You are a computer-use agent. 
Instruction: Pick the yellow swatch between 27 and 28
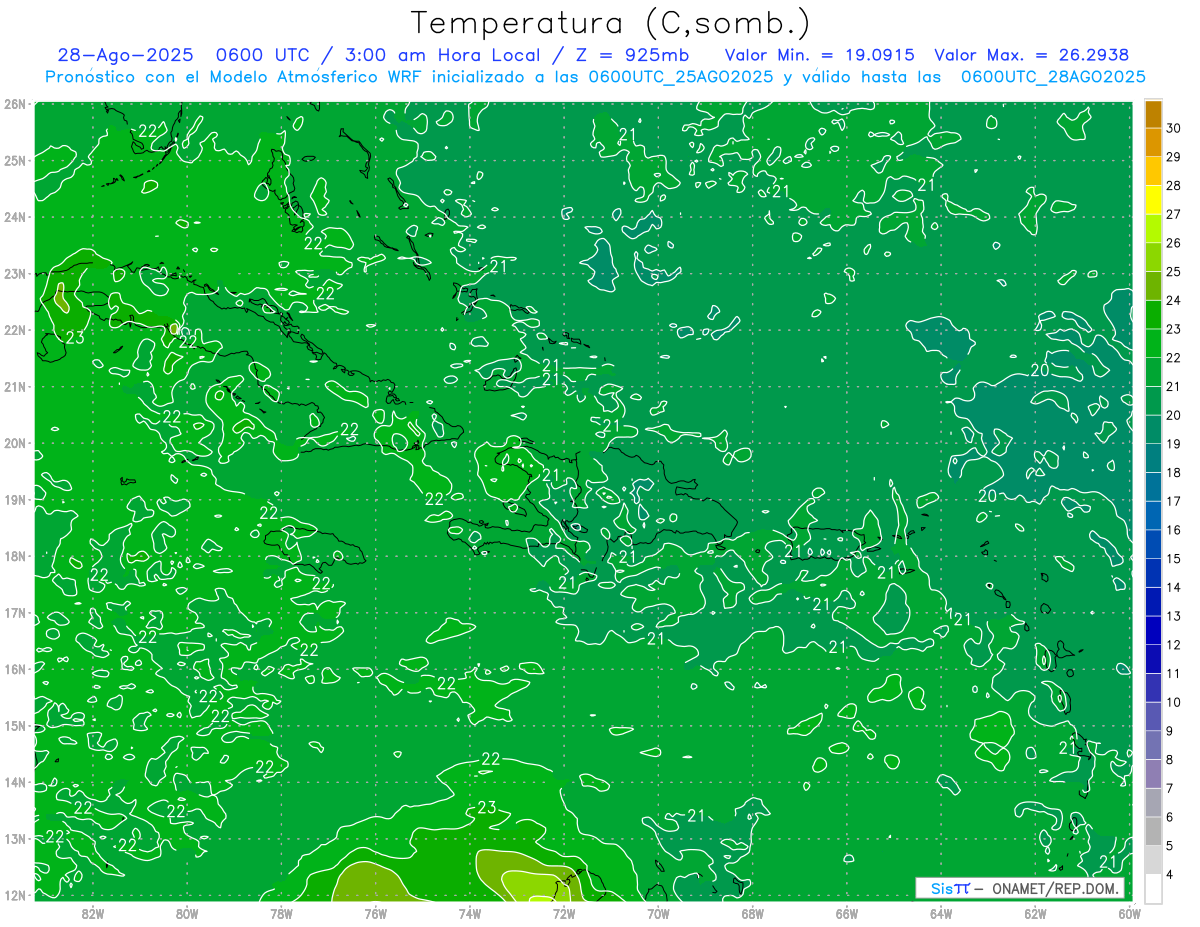(1153, 200)
